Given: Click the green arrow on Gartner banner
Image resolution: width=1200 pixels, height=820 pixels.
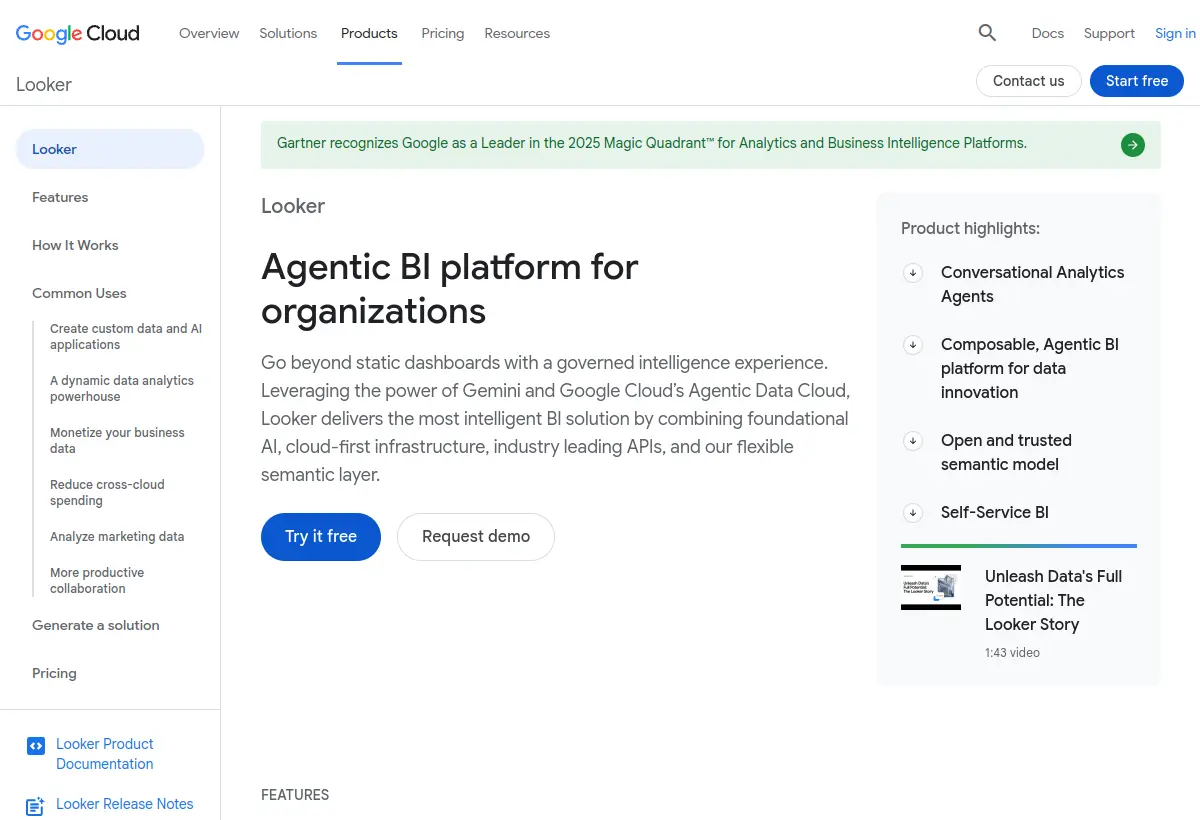Looking at the screenshot, I should tap(1132, 145).
